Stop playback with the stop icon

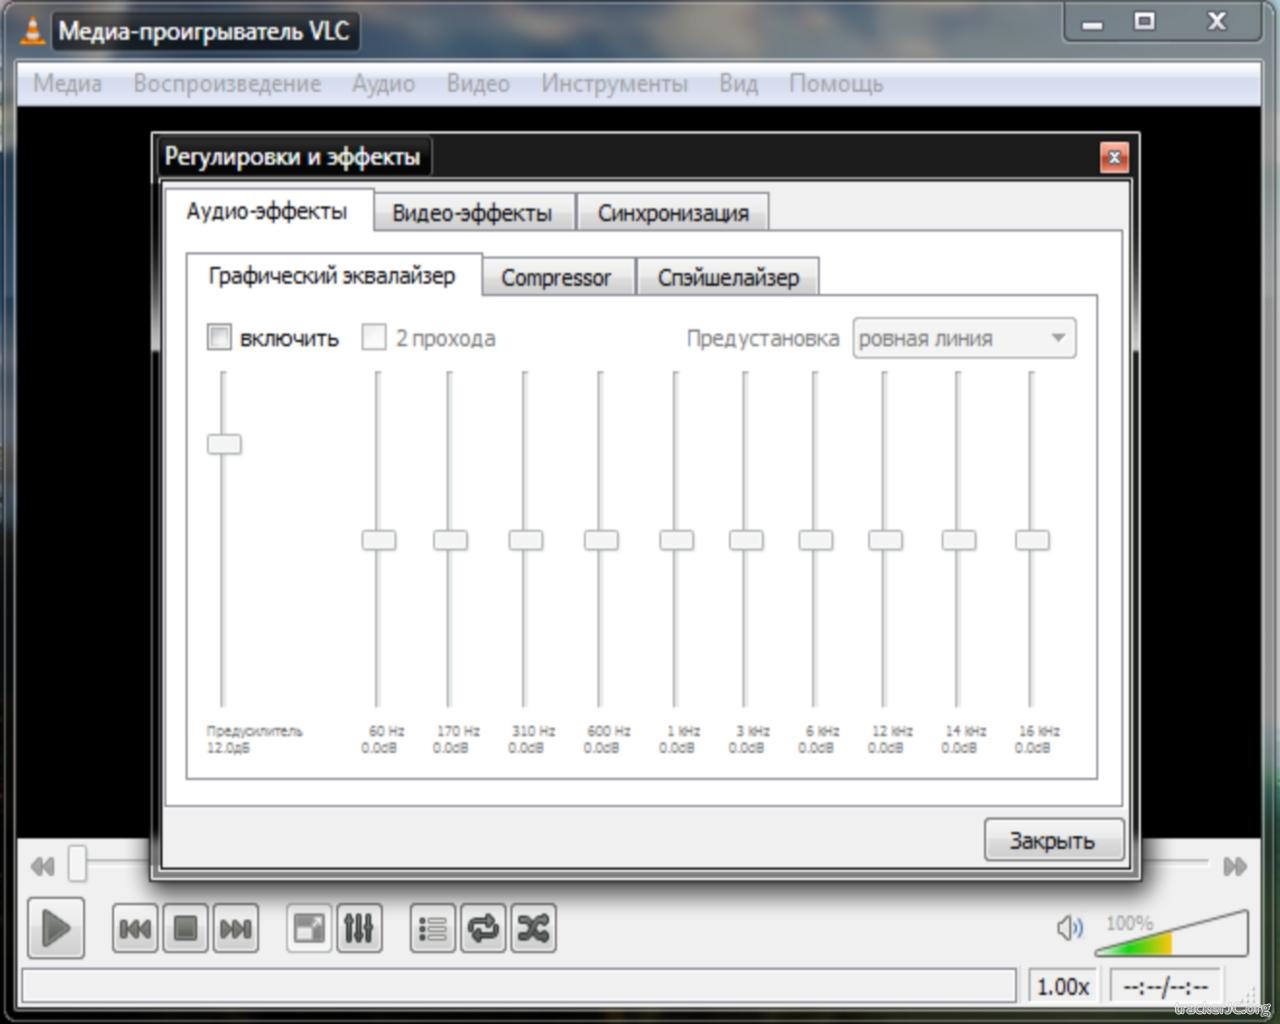click(185, 929)
